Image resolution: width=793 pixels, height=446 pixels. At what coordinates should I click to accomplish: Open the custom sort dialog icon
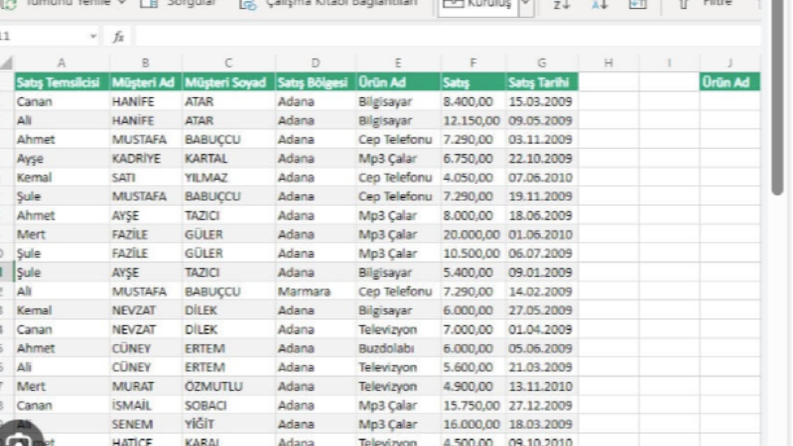tap(637, 4)
